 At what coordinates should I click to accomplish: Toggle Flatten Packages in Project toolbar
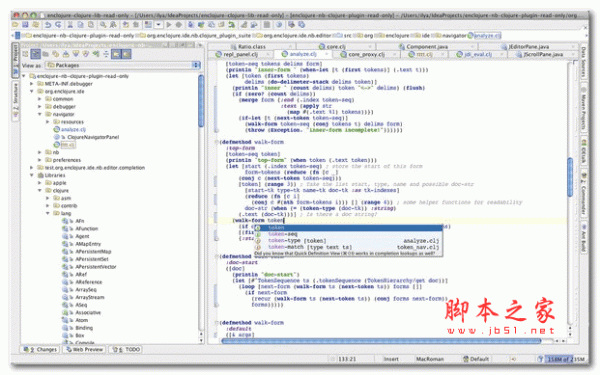(x=25, y=54)
